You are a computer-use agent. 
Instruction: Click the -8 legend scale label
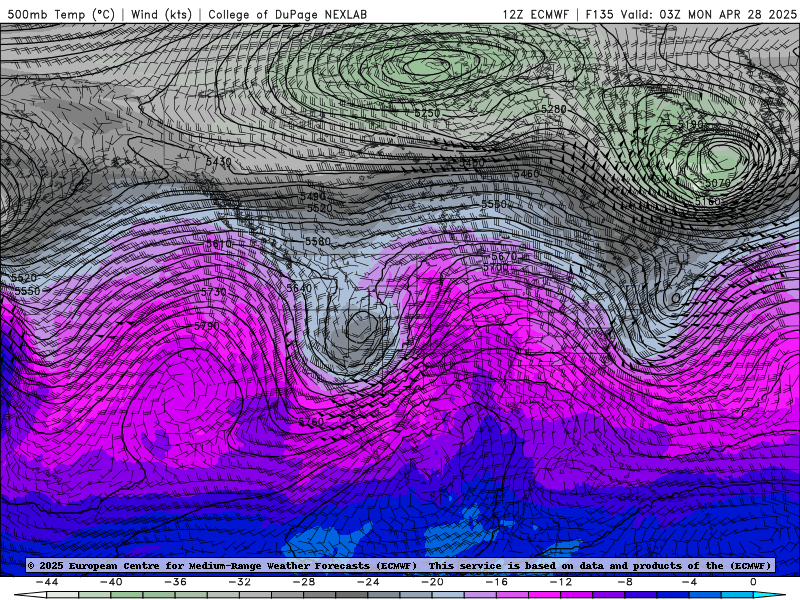click(x=625, y=582)
